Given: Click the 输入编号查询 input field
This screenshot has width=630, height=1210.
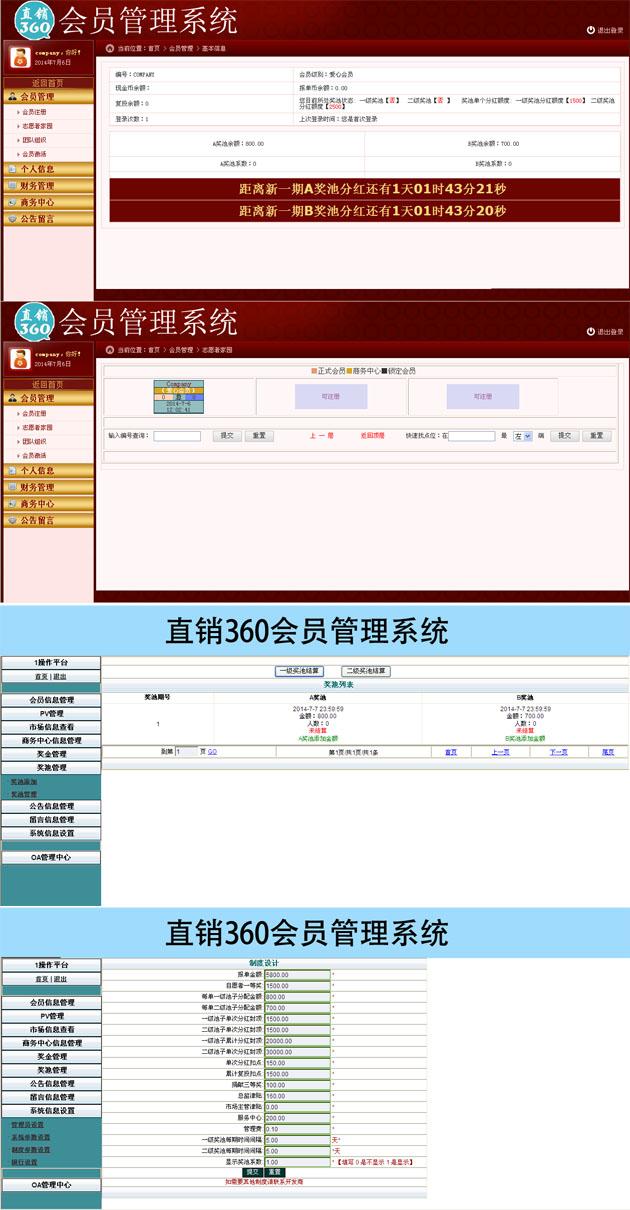Looking at the screenshot, I should coord(177,436).
